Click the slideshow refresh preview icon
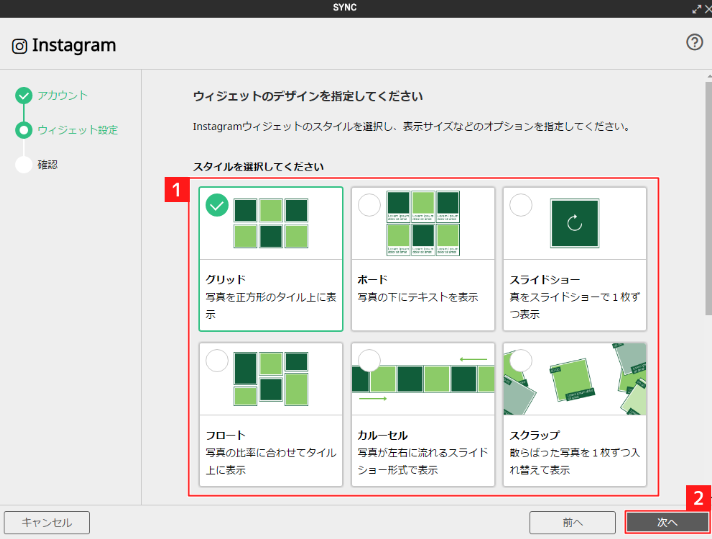 [574, 223]
